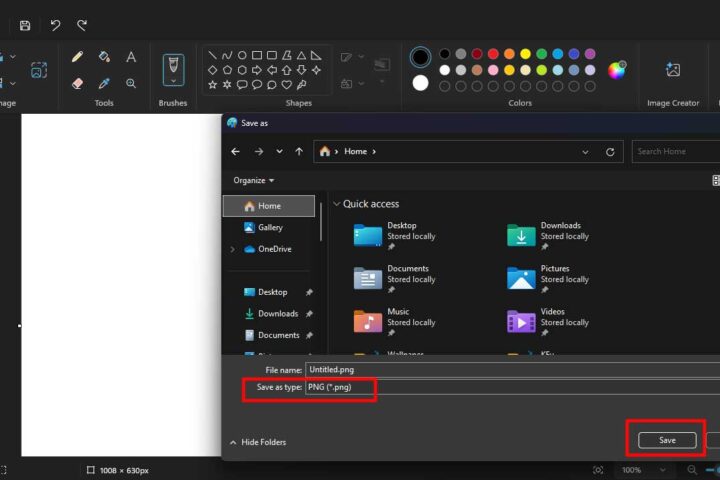Pick the Heart shape
The height and width of the screenshot is (480, 720).
tap(287, 85)
